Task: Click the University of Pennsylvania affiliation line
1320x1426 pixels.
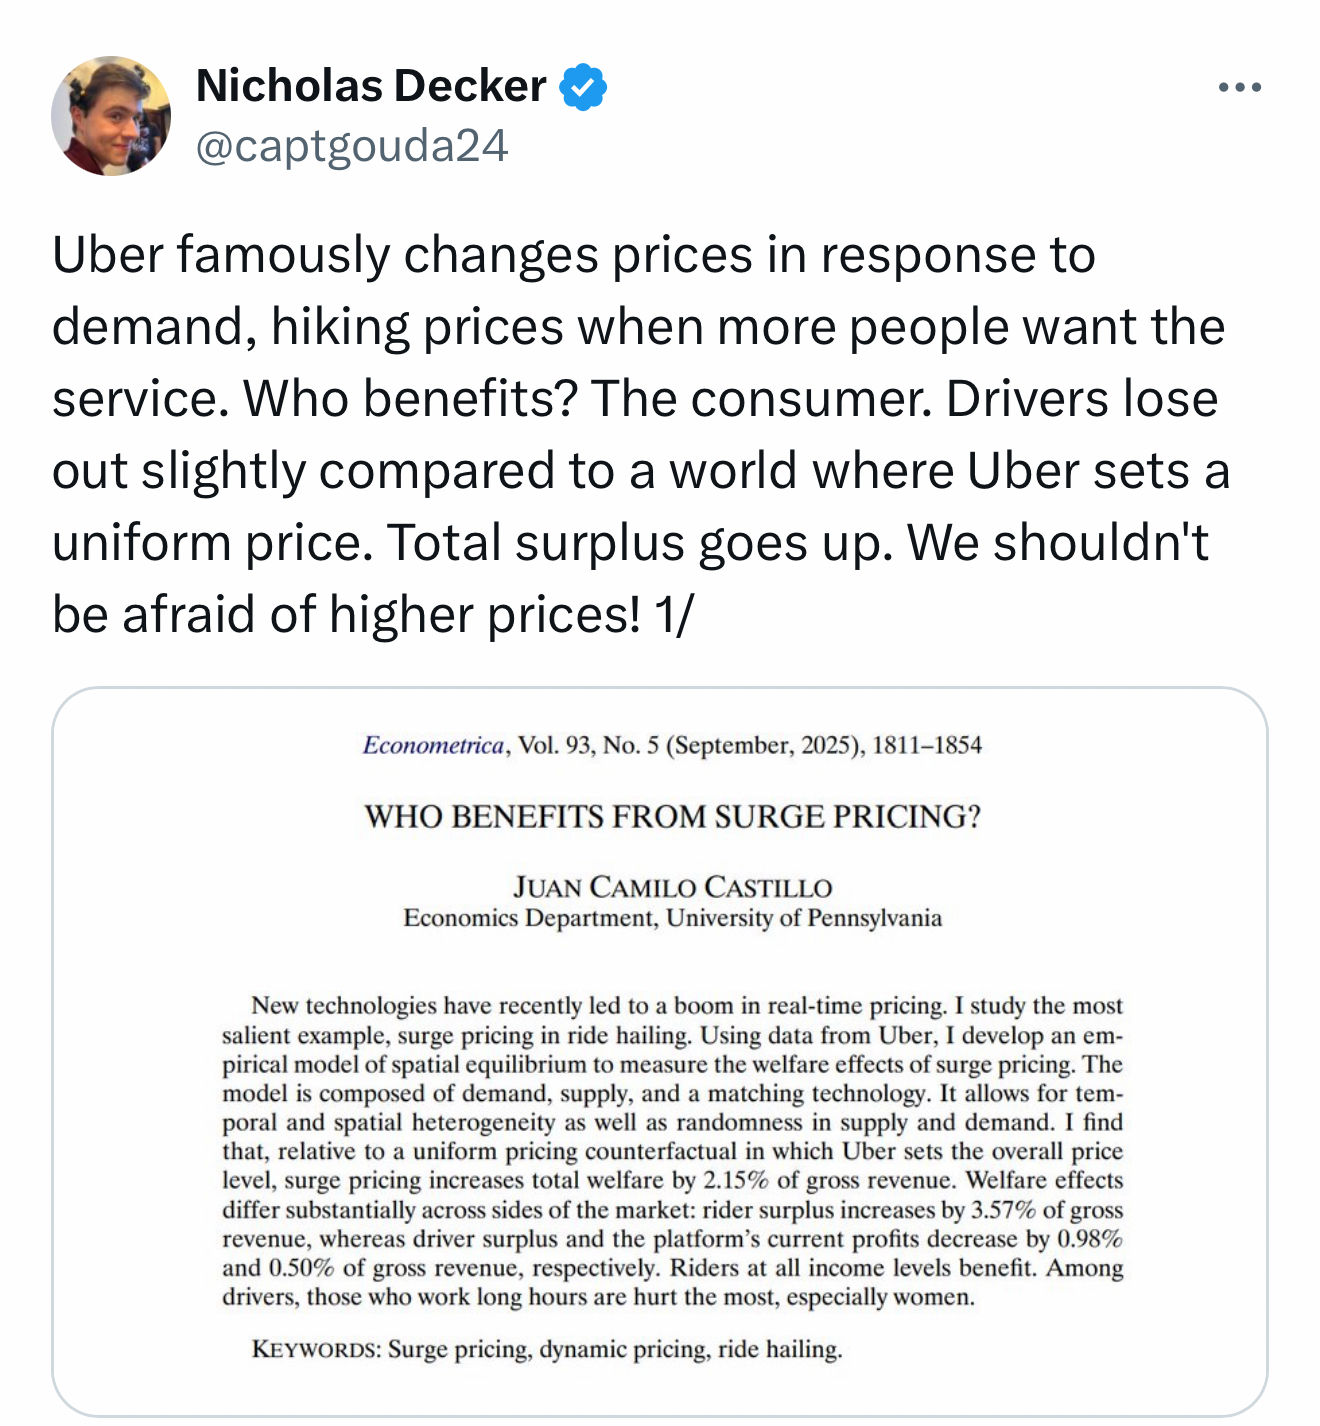Action: point(672,918)
